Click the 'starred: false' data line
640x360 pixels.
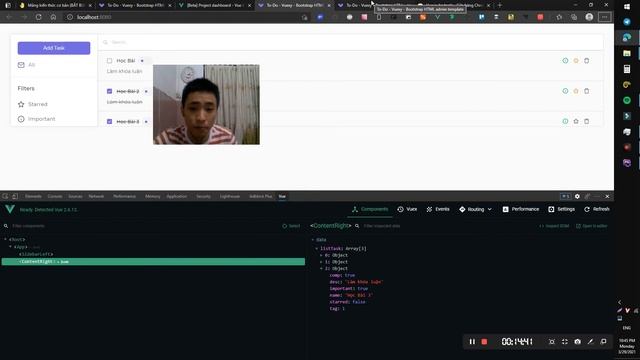[347, 302]
